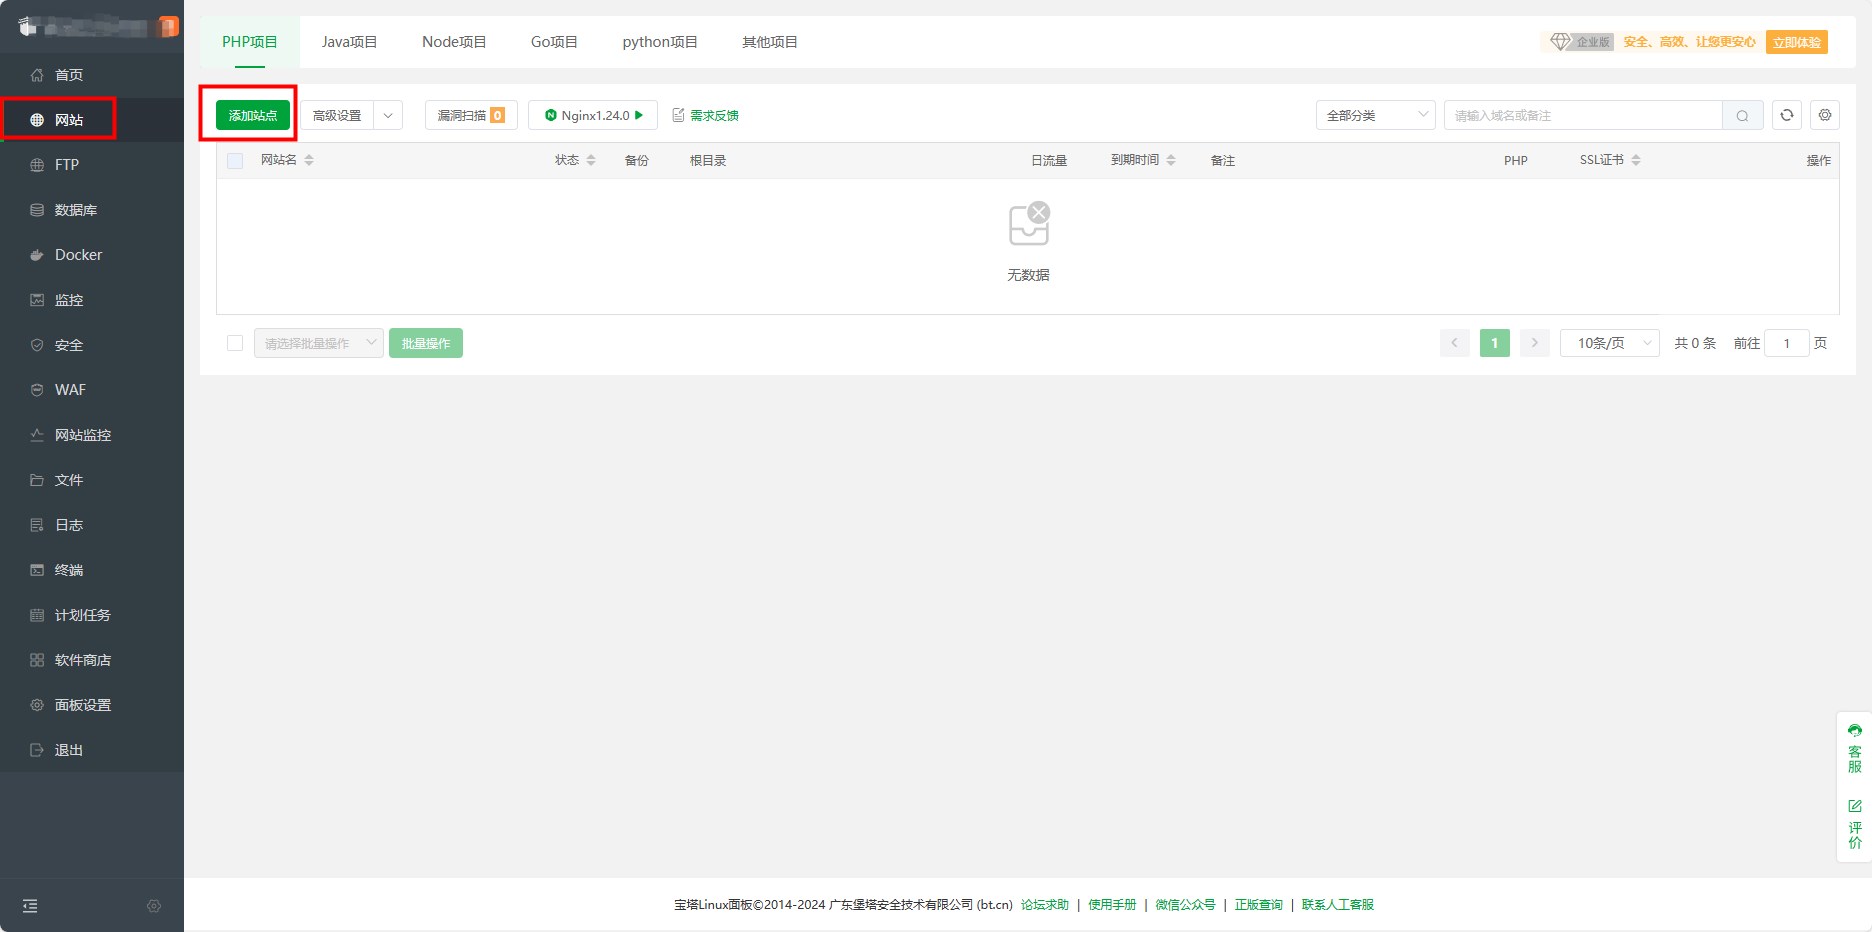Sort by SSL证书 column arrows

pos(1636,160)
